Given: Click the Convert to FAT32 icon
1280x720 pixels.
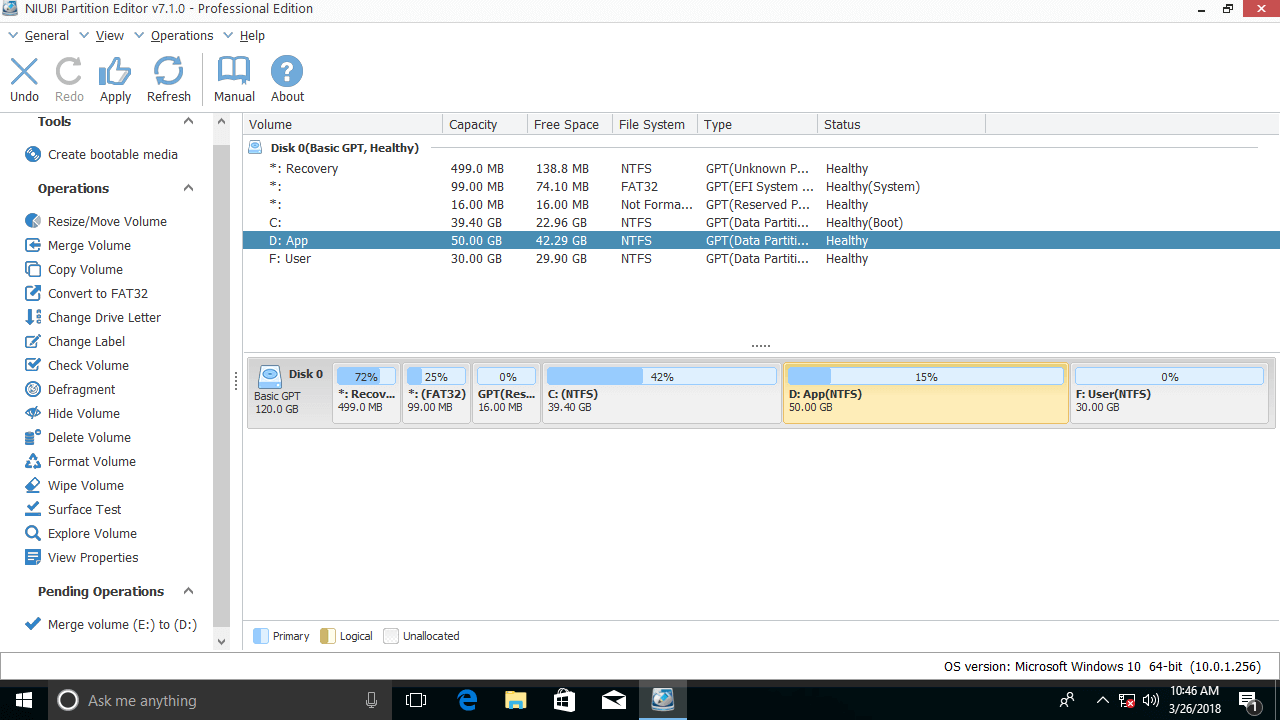Looking at the screenshot, I should pos(33,293).
